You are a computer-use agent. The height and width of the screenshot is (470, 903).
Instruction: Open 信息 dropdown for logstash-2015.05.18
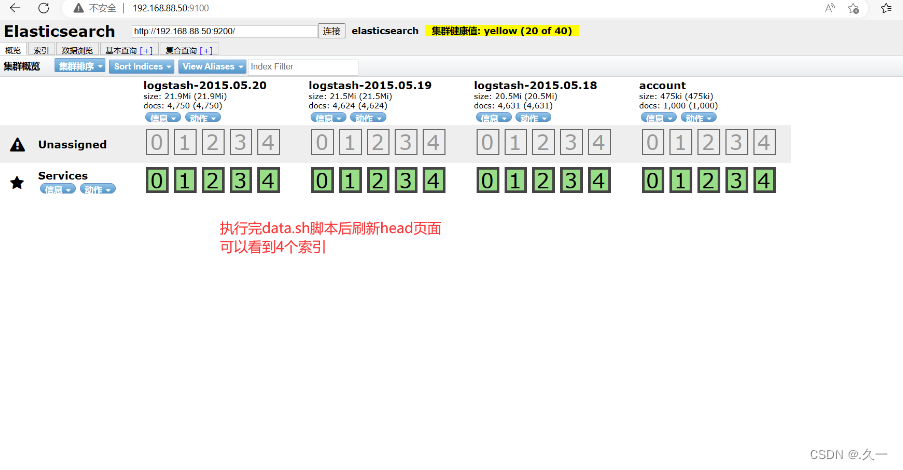(x=494, y=118)
